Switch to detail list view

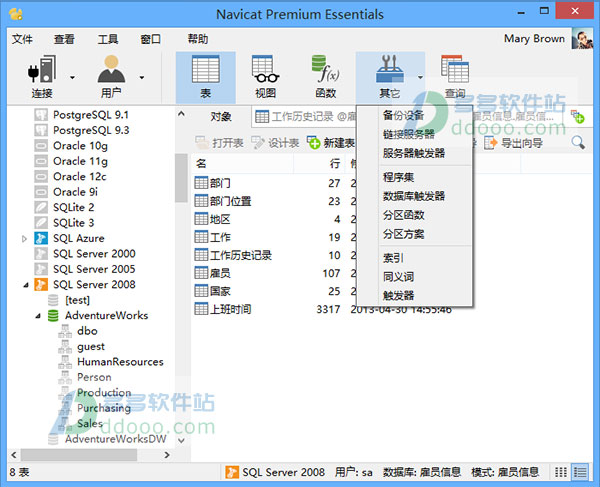click(580, 472)
